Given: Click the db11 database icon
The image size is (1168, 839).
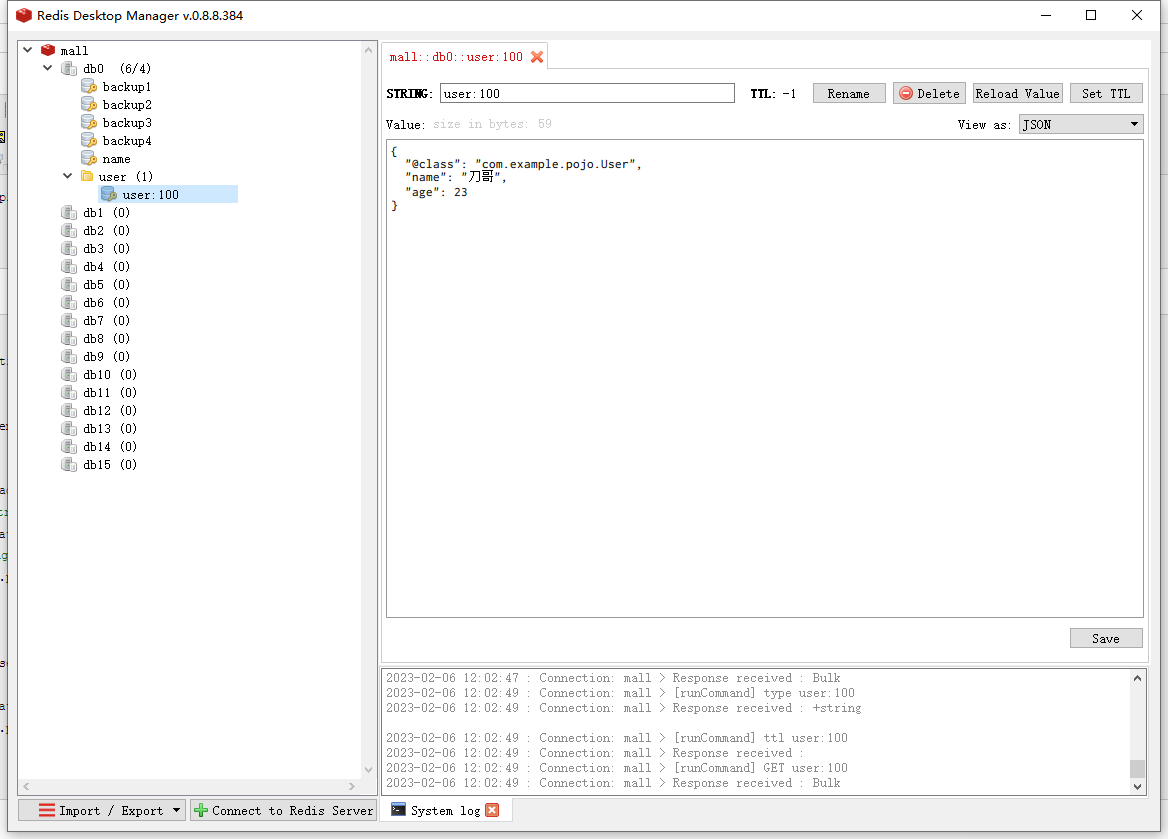Looking at the screenshot, I should (x=69, y=393).
